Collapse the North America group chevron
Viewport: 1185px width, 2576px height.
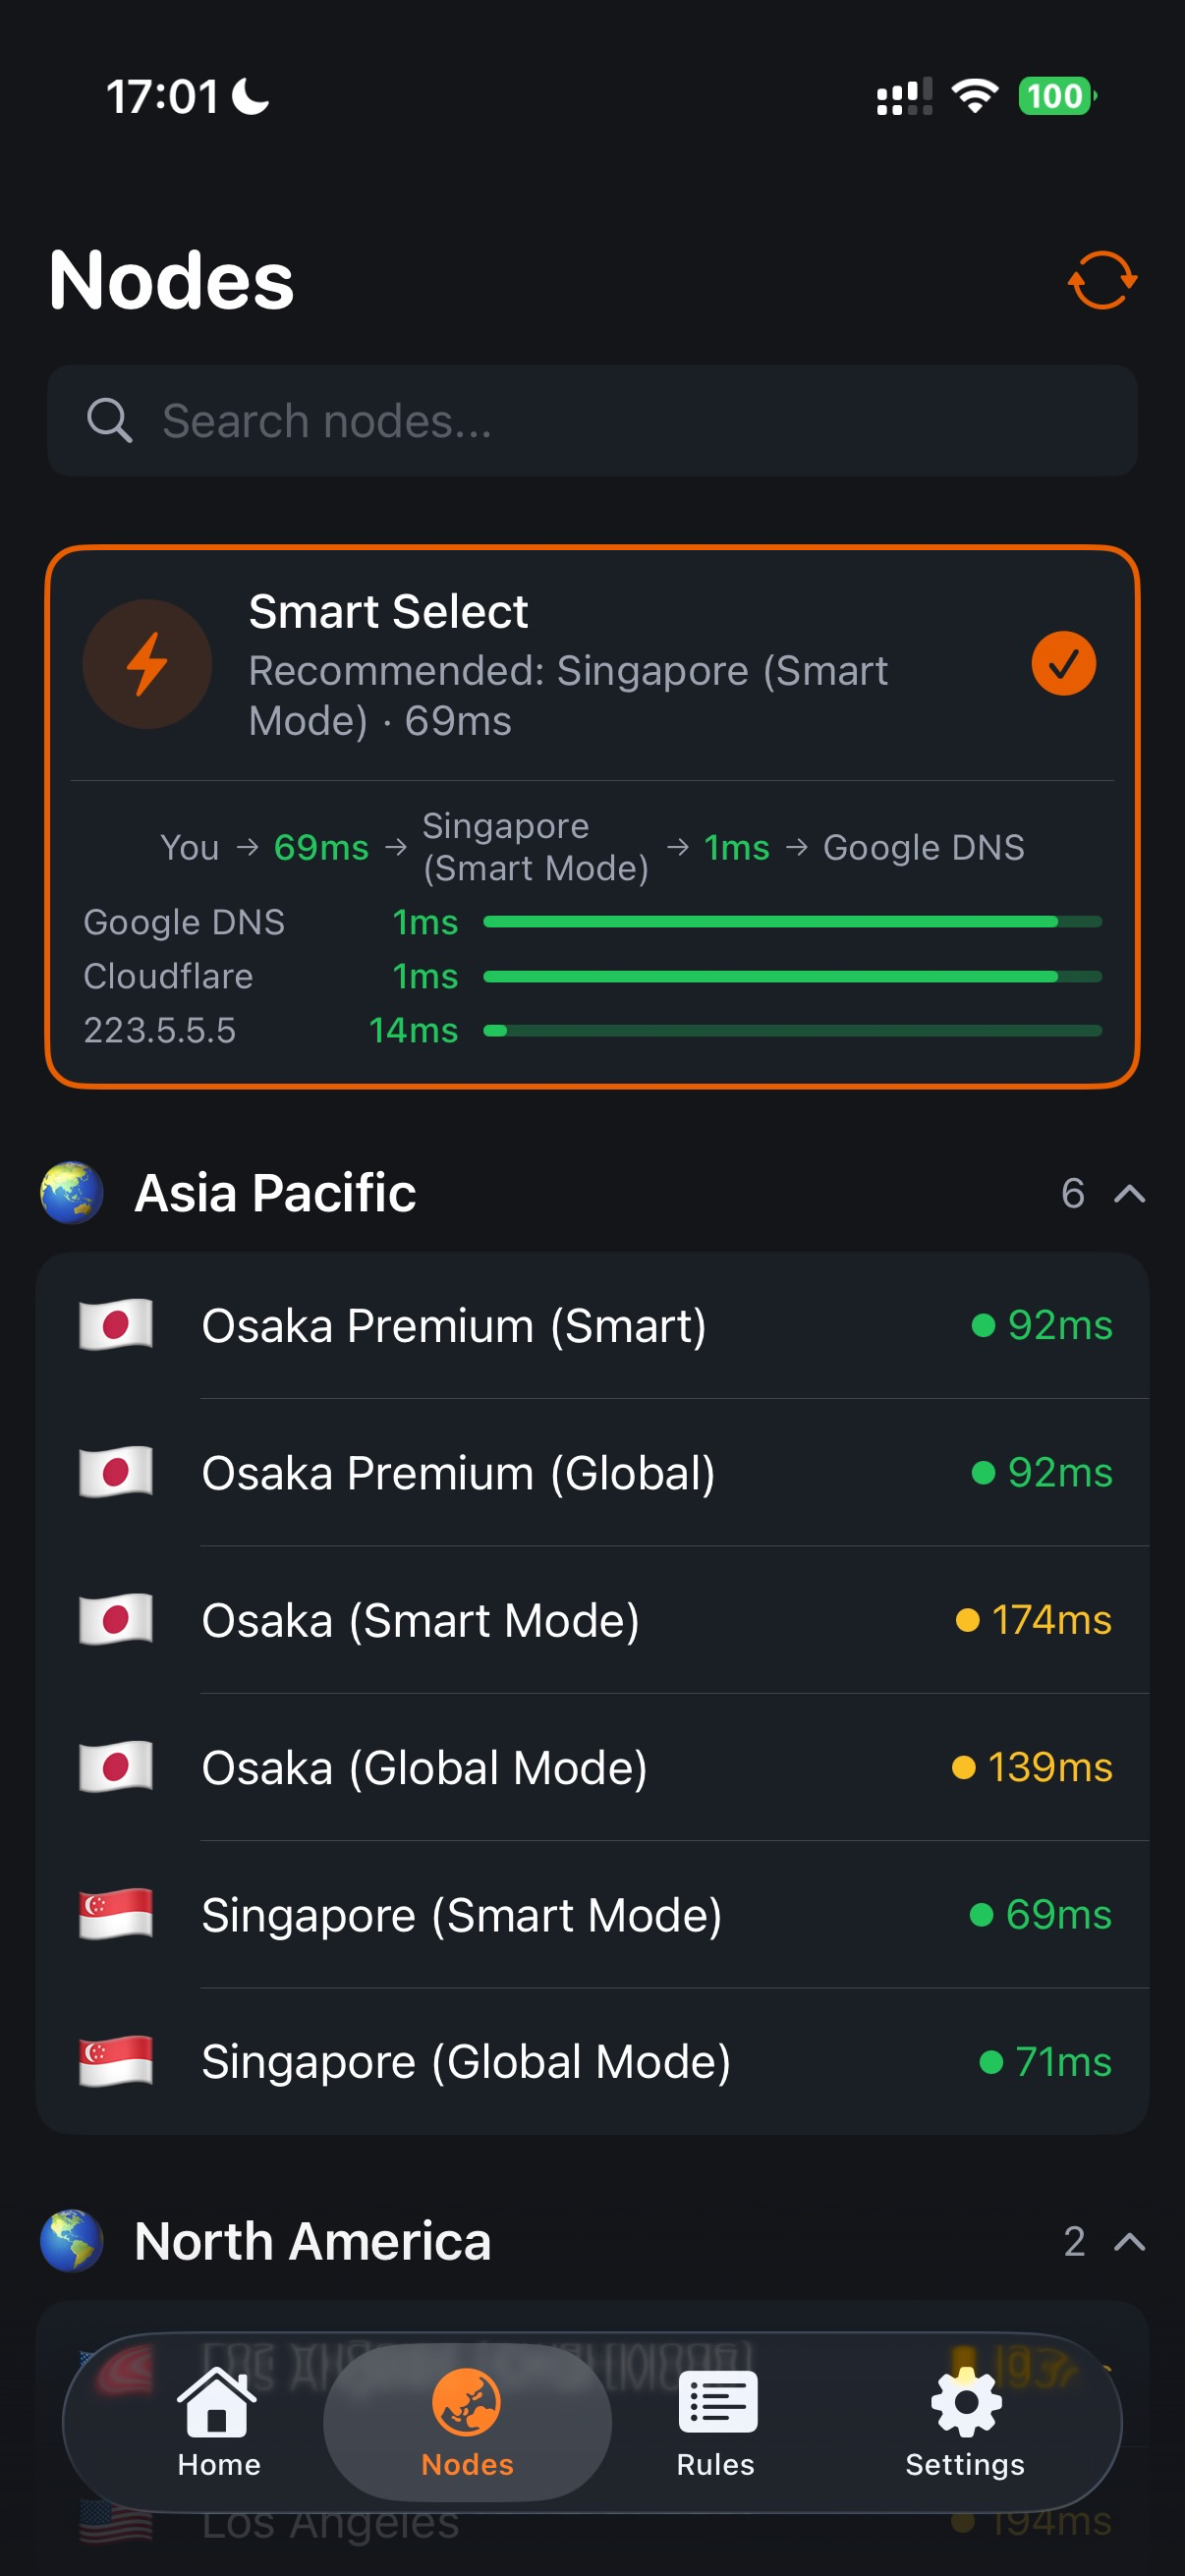pos(1129,2242)
